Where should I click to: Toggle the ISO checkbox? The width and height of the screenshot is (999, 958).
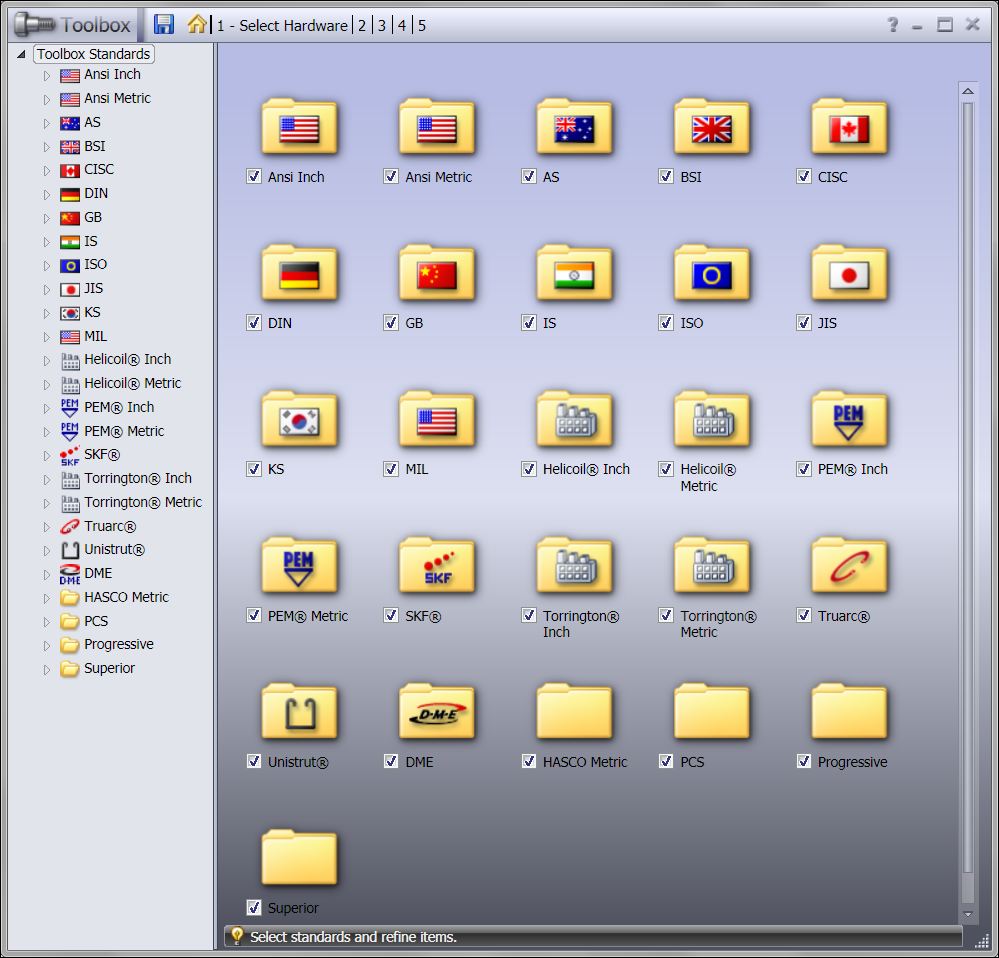click(666, 323)
